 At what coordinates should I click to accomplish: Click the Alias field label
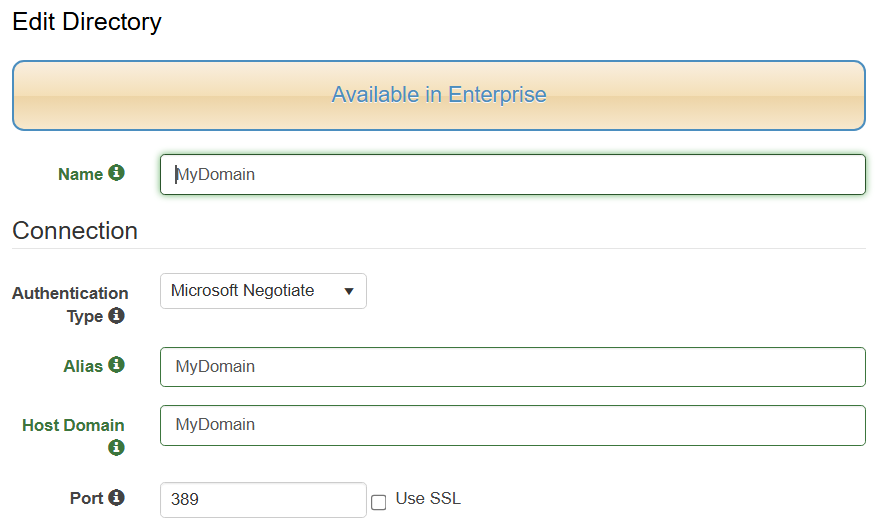coord(83,366)
